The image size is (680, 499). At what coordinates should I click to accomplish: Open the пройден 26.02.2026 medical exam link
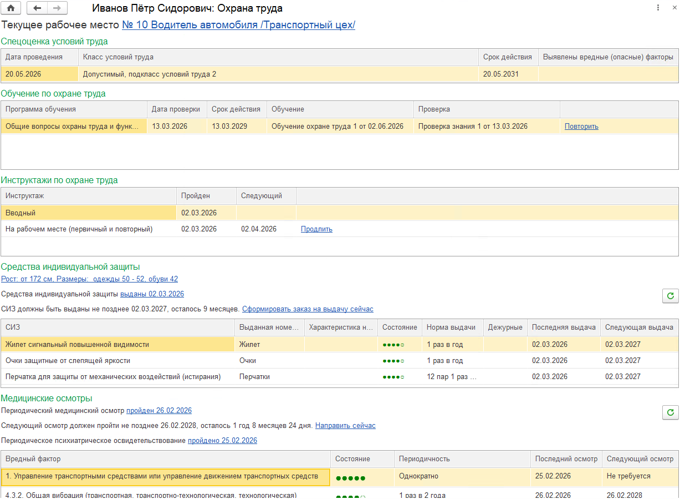pos(159,411)
